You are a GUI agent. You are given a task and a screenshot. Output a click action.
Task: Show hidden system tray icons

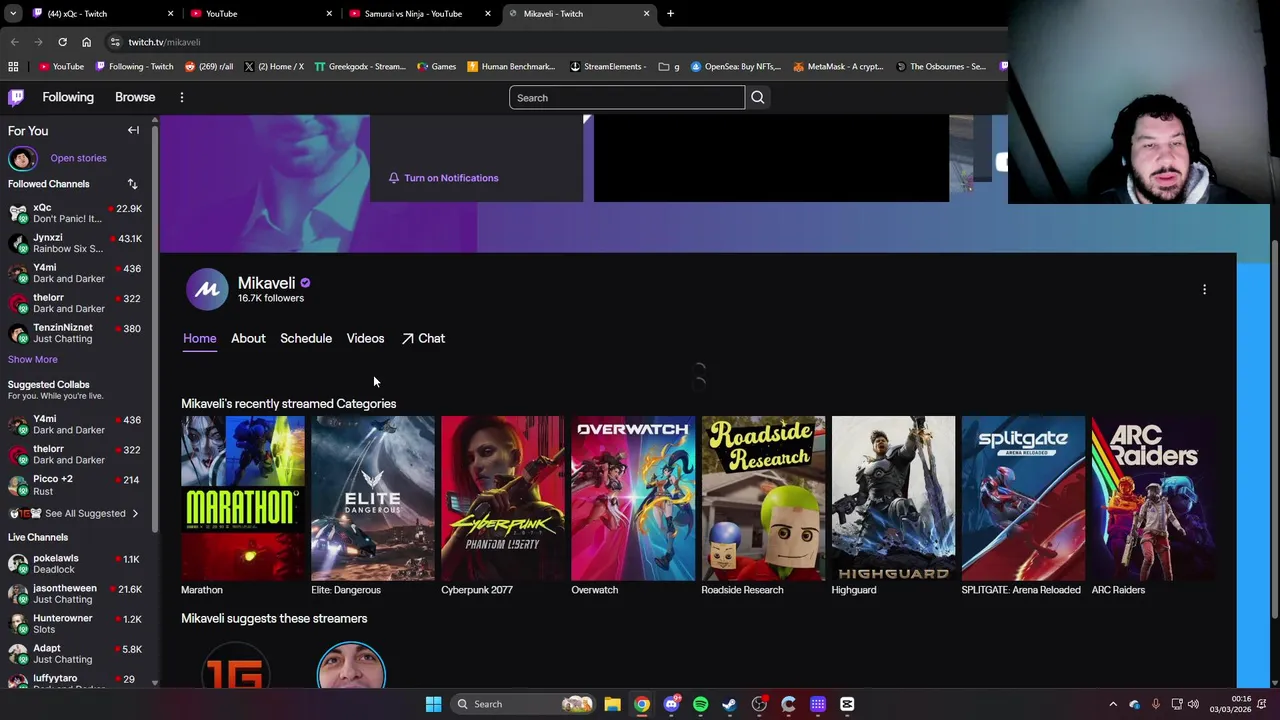[1113, 704]
